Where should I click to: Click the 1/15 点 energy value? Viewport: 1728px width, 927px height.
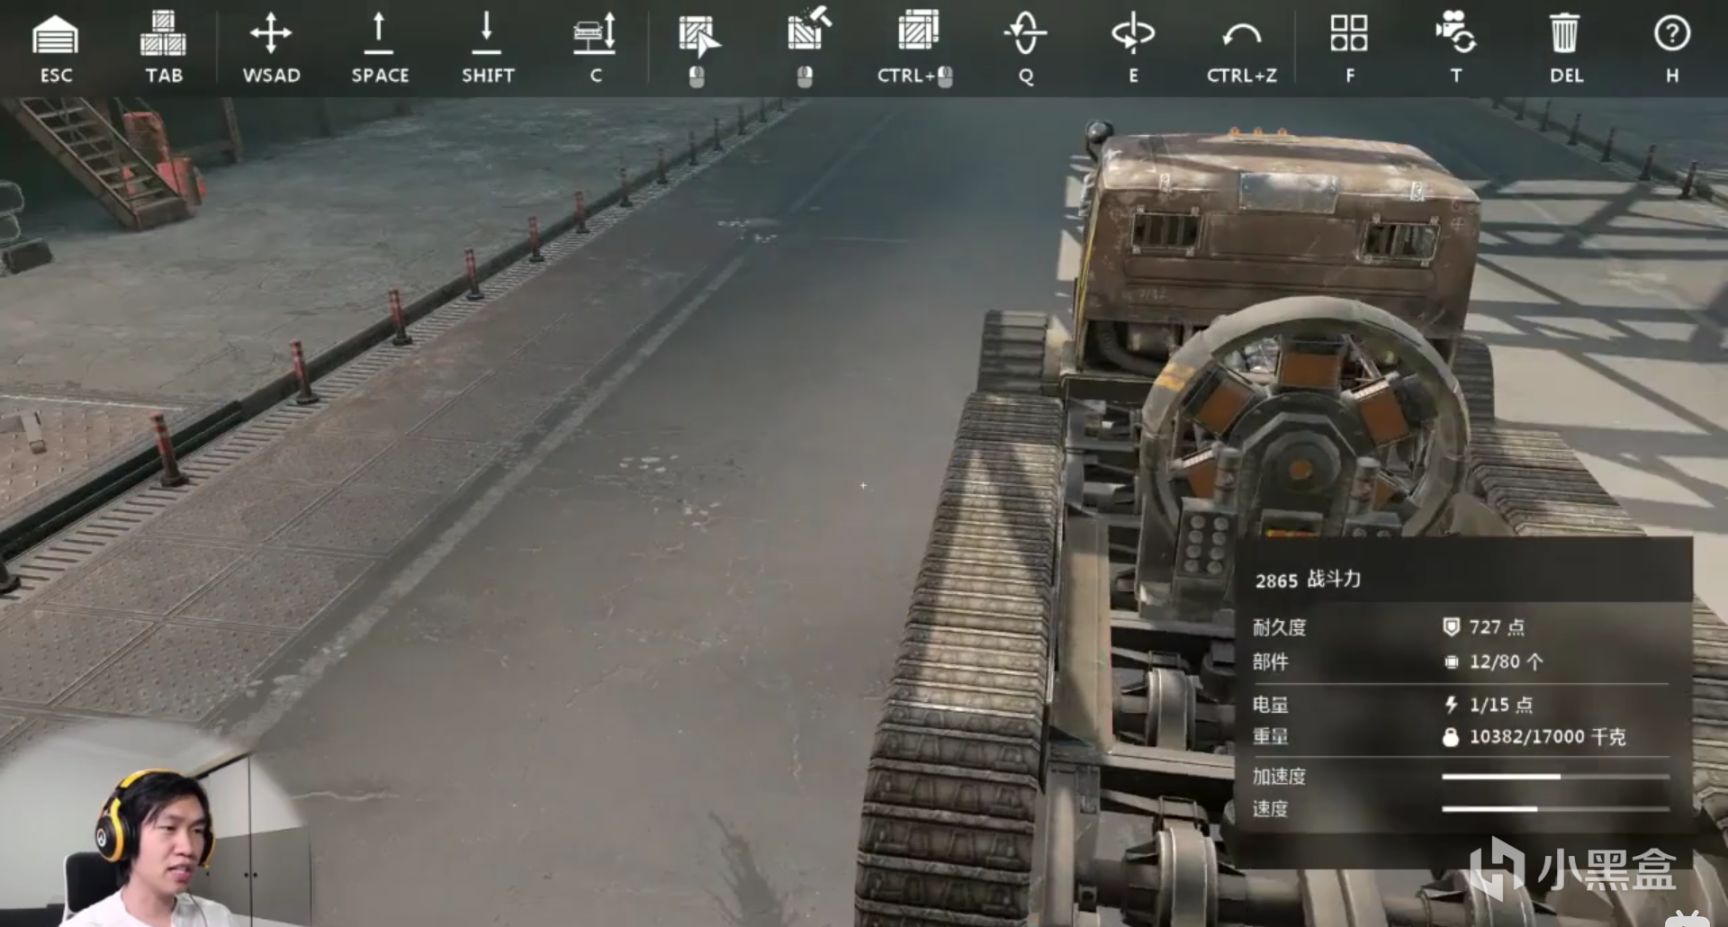[1501, 704]
